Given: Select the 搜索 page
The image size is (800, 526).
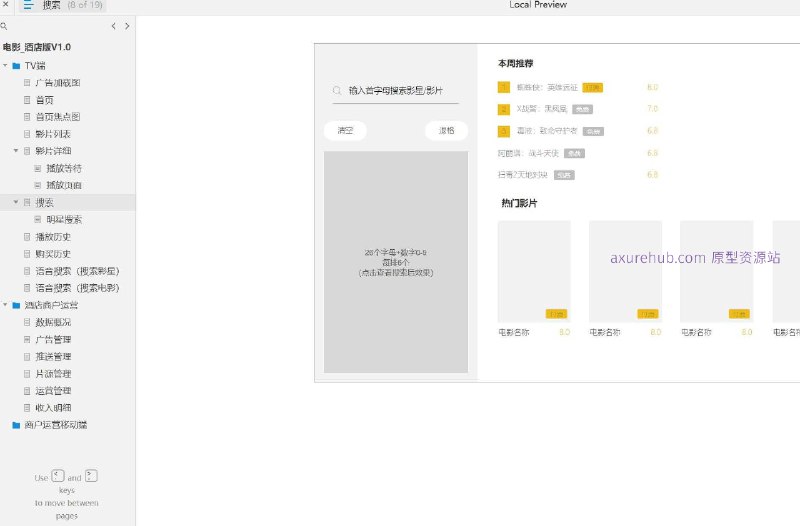Looking at the screenshot, I should pos(44,203).
